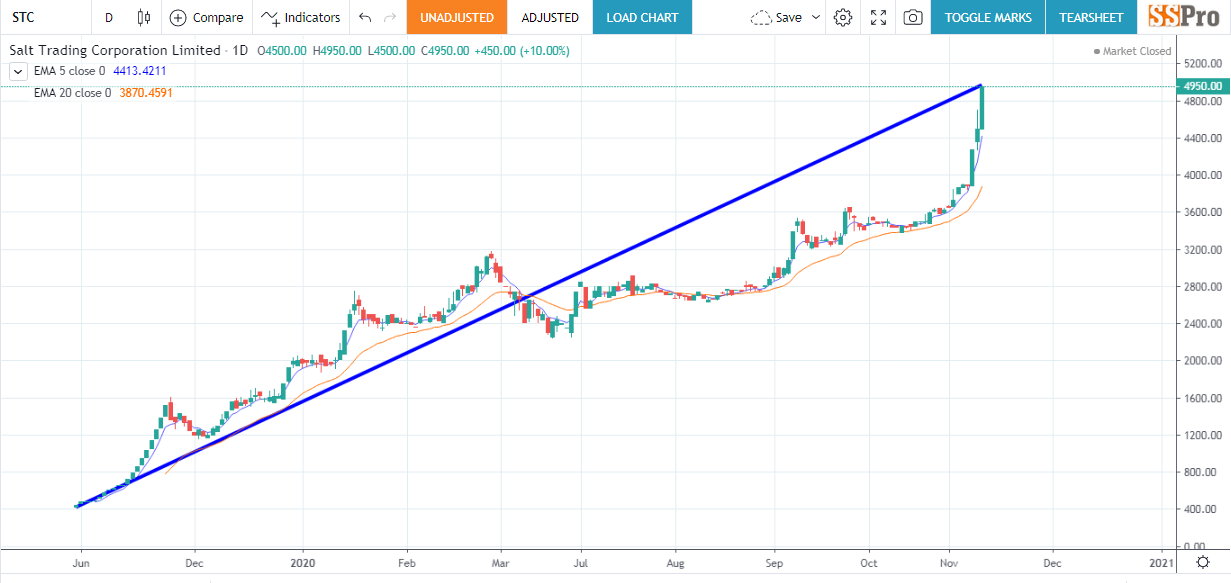Click the LOAD CHART button
The width and height of the screenshot is (1231, 583).
pyautogui.click(x=642, y=17)
